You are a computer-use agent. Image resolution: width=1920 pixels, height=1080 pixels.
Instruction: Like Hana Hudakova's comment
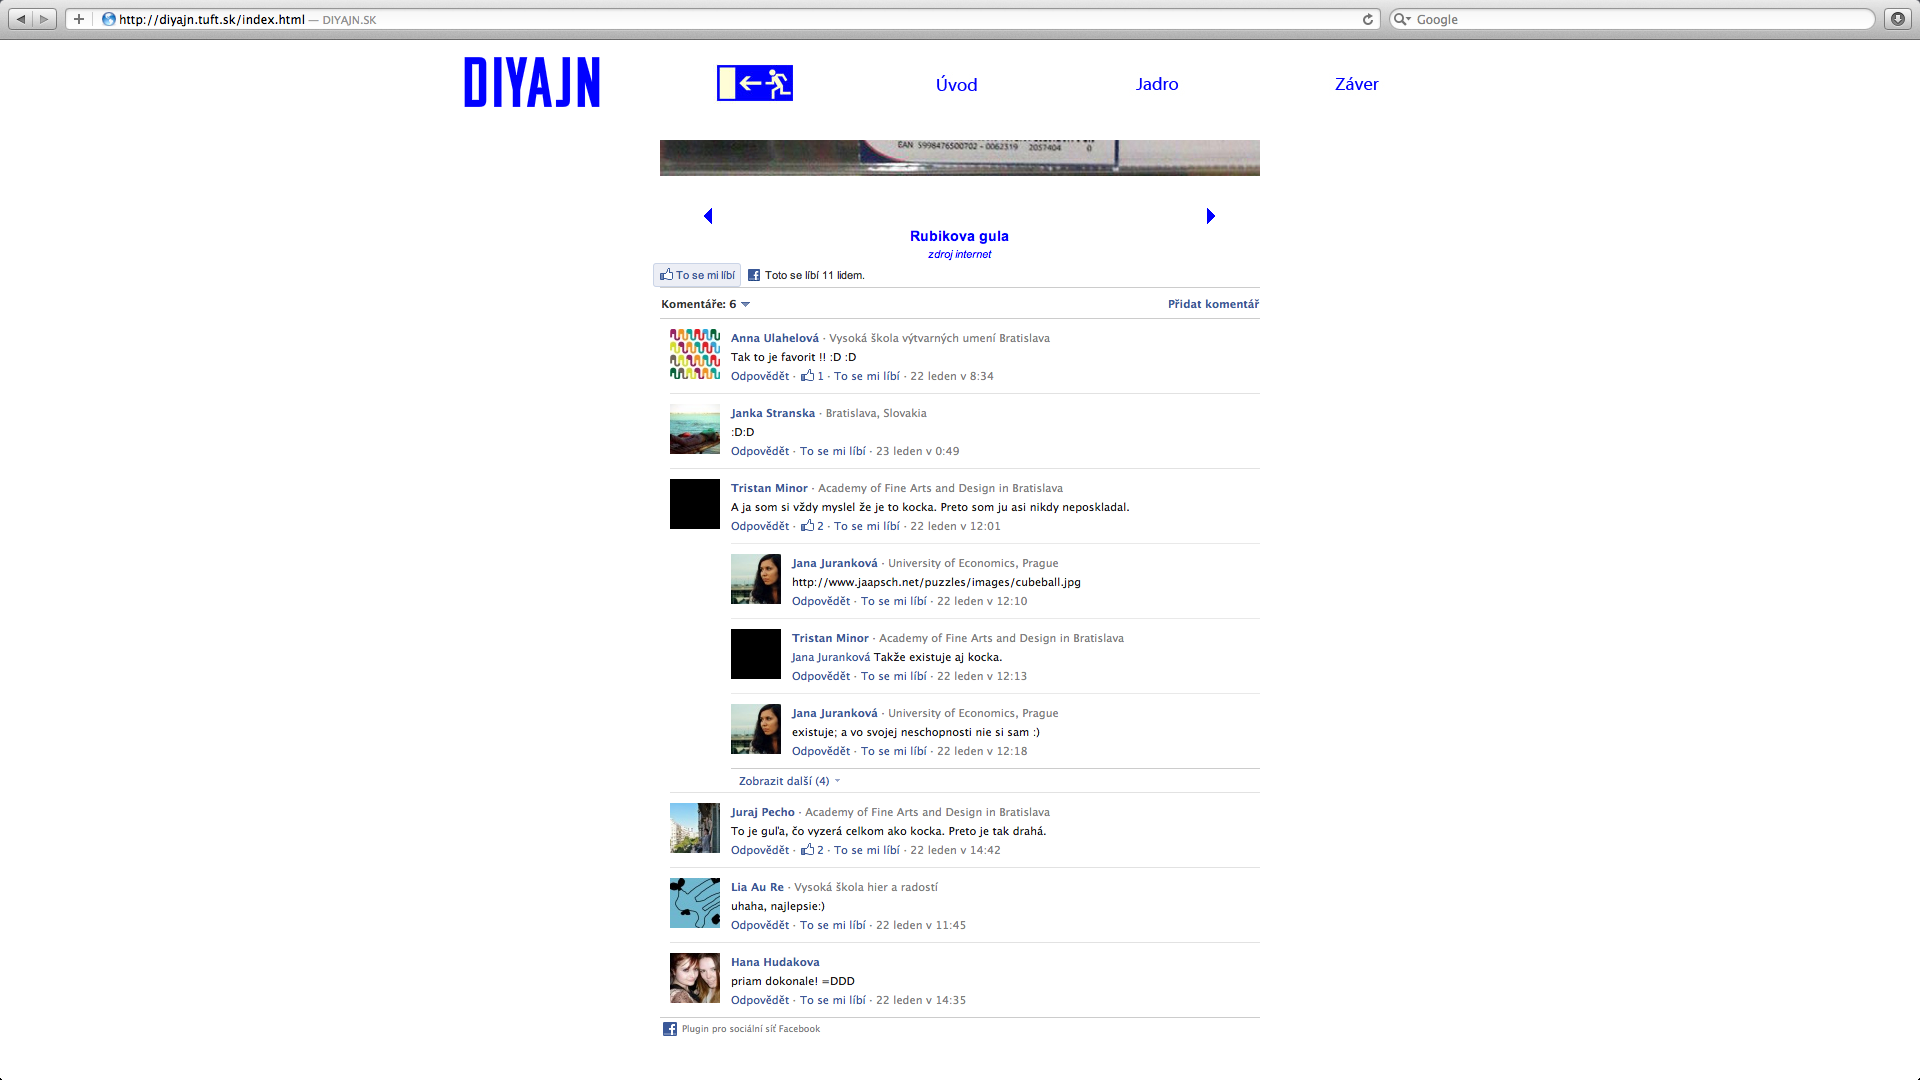point(832,1000)
